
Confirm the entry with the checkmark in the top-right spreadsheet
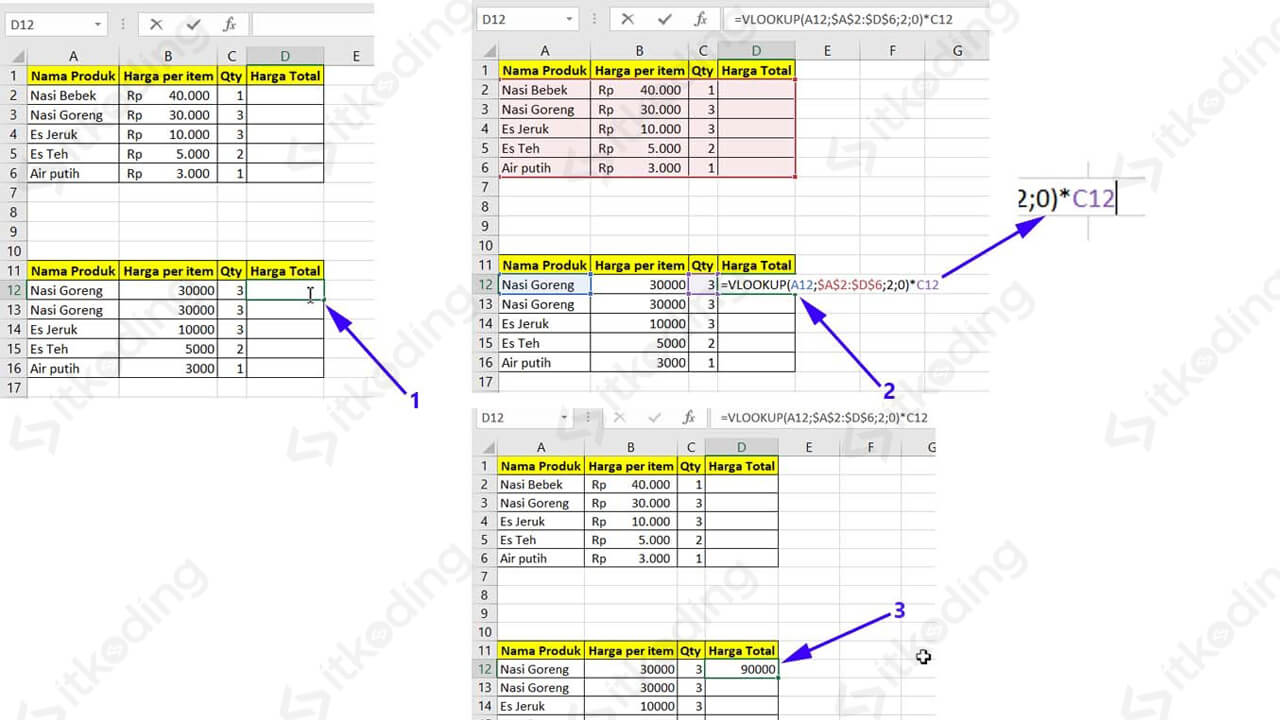point(664,19)
